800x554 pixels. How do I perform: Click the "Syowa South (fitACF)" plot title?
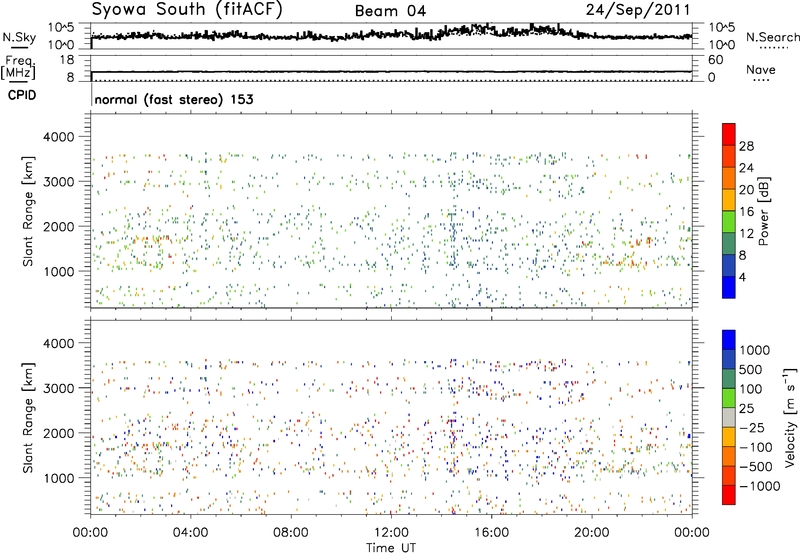click(x=187, y=9)
